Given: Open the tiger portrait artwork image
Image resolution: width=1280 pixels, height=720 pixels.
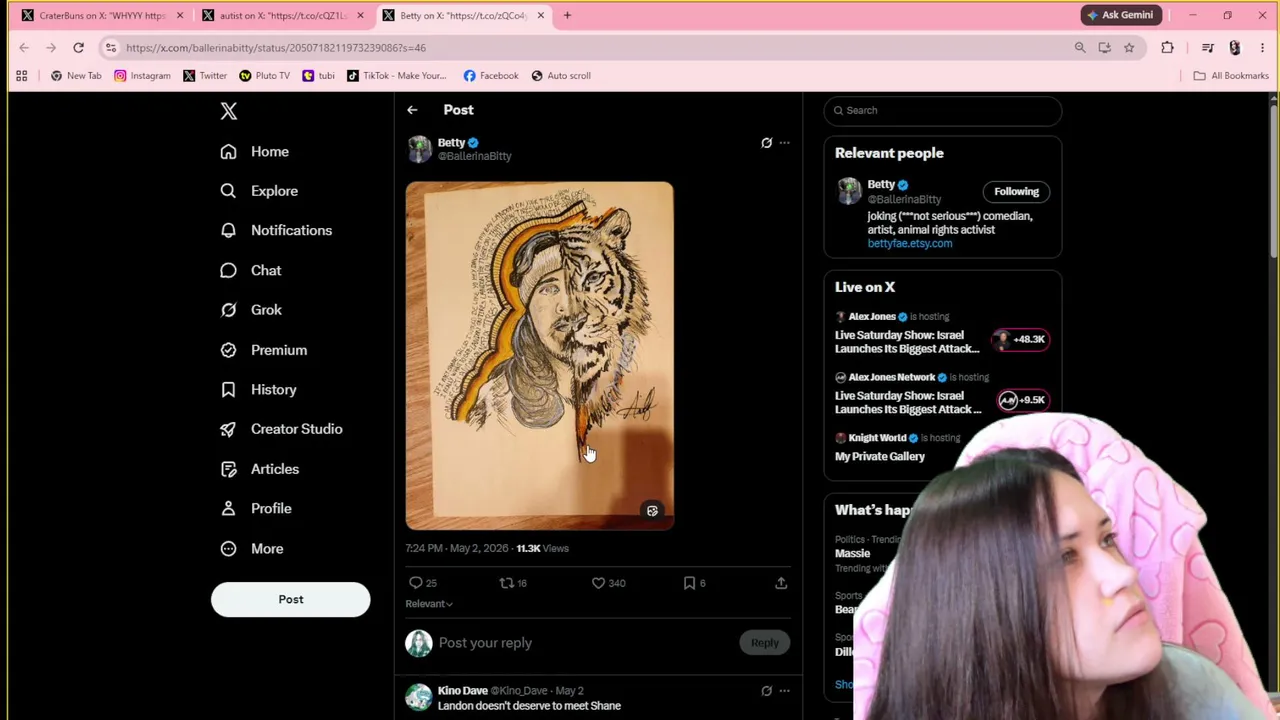Looking at the screenshot, I should tap(540, 355).
